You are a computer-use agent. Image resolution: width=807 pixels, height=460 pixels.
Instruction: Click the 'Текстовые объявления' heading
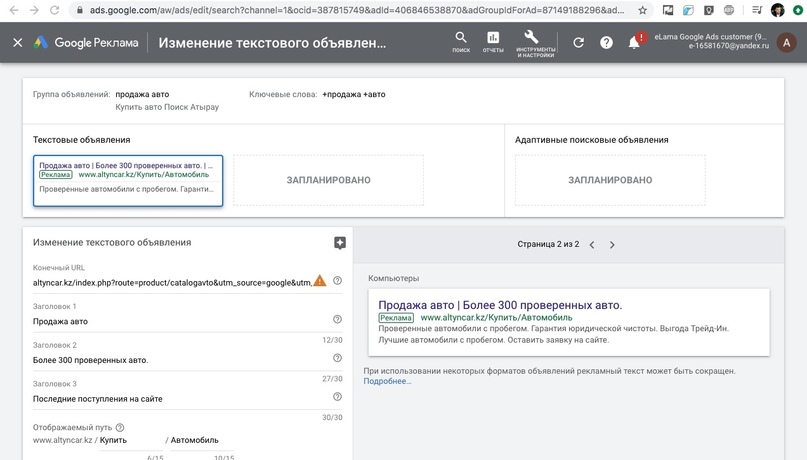pos(81,139)
